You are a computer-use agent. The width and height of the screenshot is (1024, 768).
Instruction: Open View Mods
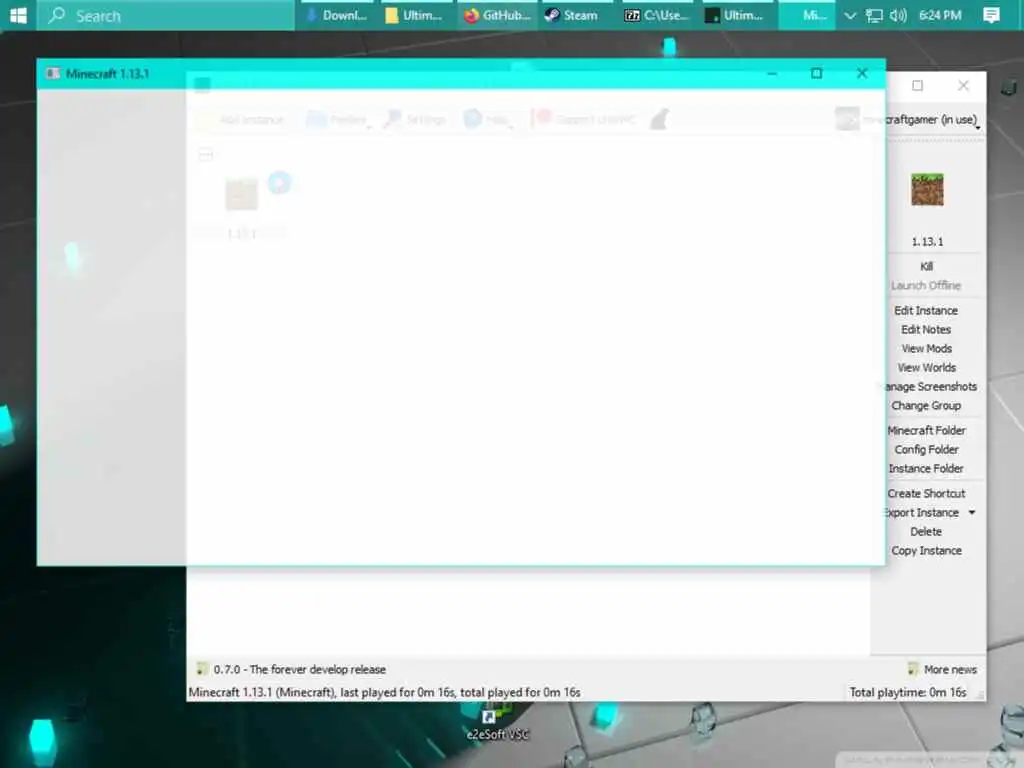coord(926,348)
